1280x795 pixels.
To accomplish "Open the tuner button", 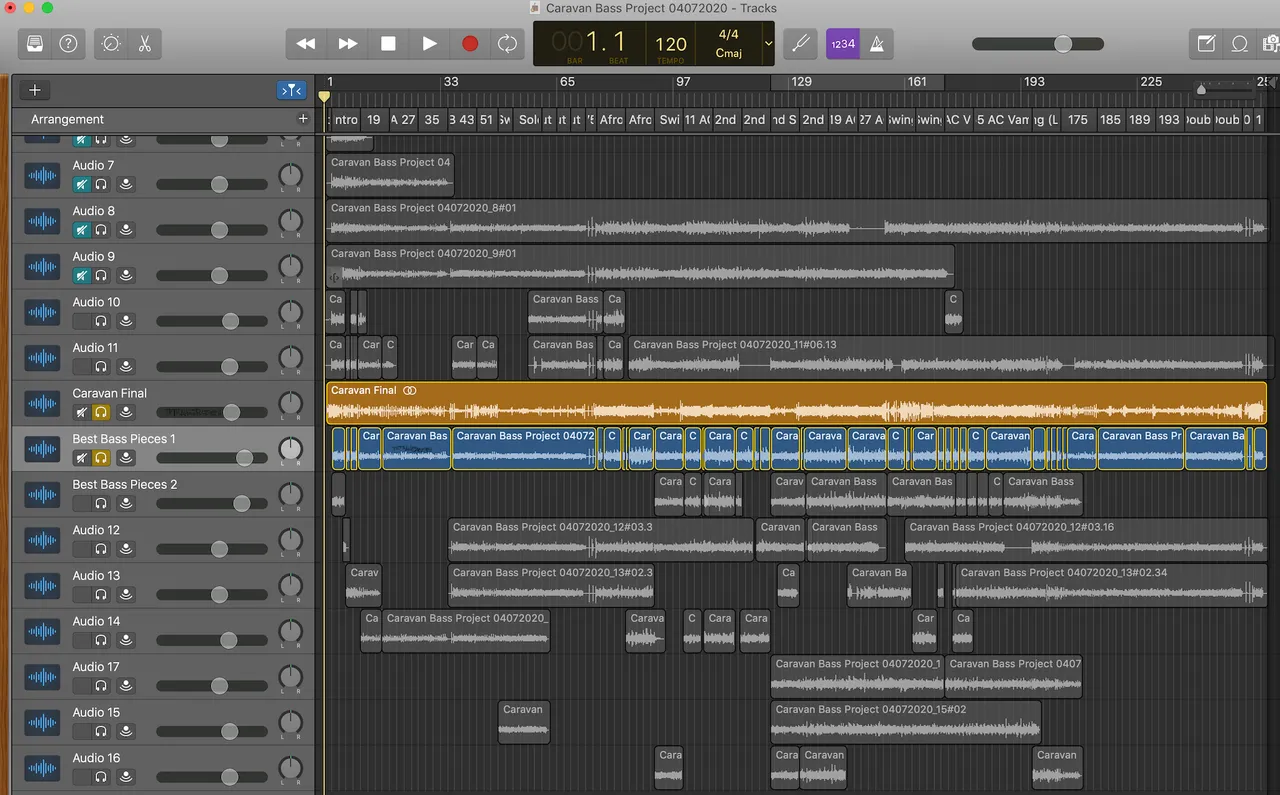I will point(800,44).
